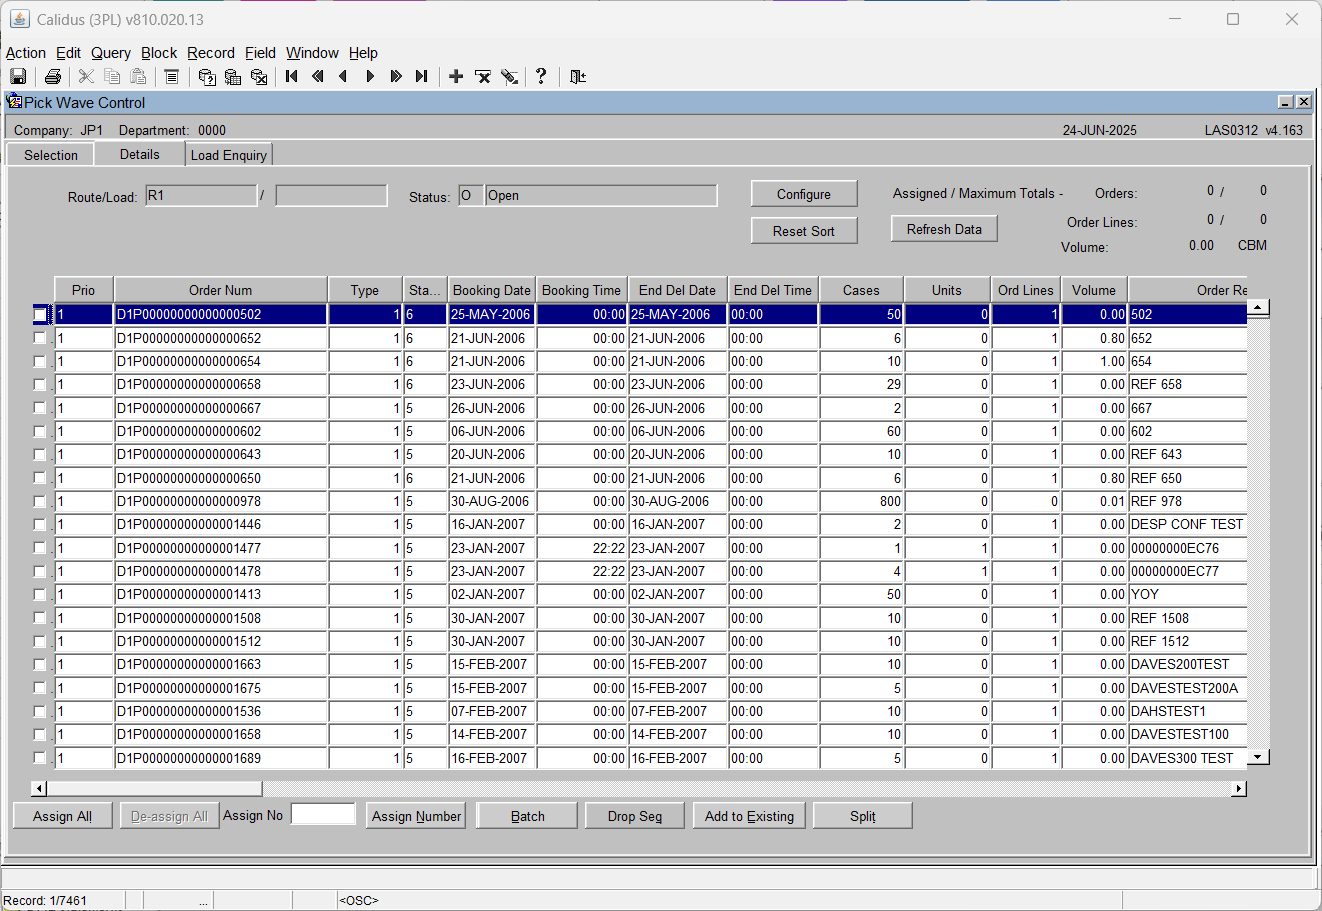This screenshot has width=1322, height=911.
Task: Click the double-right next block arrow
Action: tap(396, 77)
